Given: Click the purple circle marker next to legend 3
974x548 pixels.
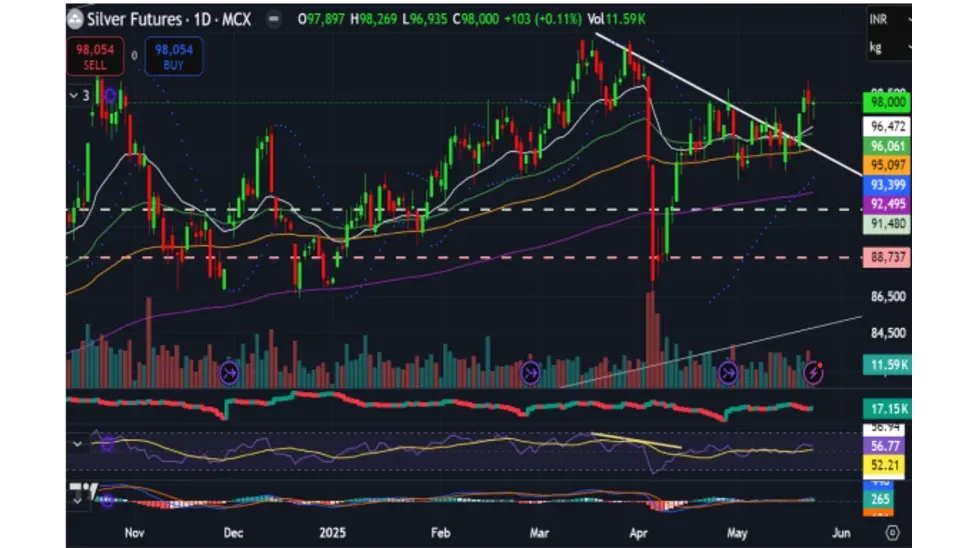Looking at the screenshot, I should (110, 96).
